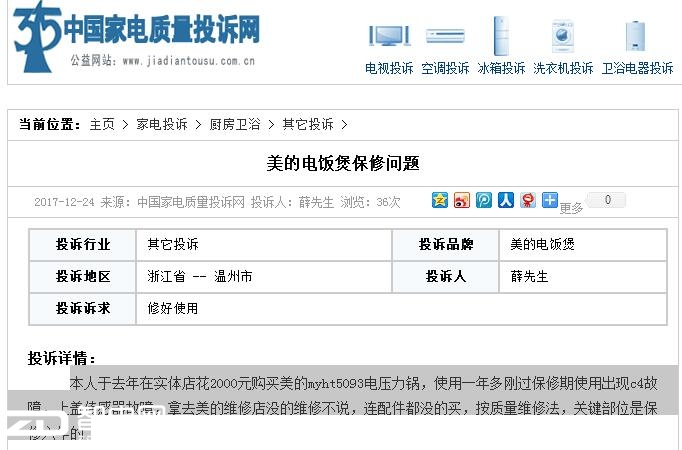Share to Renren icon
The height and width of the screenshot is (450, 682).
506,200
